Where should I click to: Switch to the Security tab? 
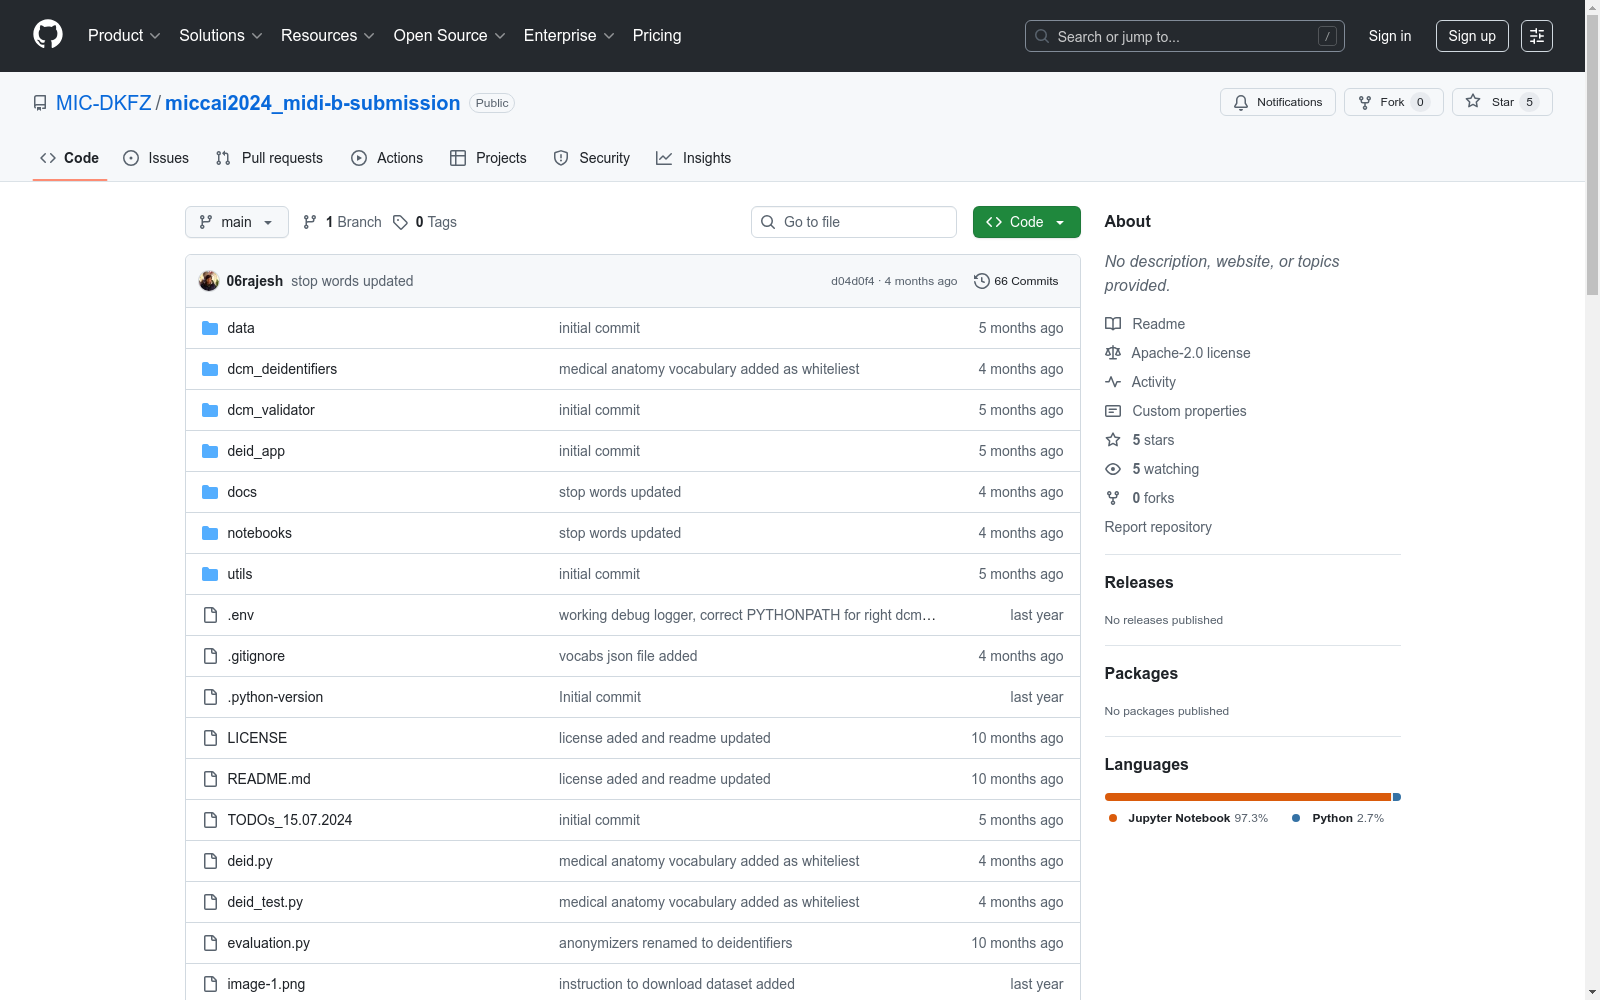pos(592,158)
